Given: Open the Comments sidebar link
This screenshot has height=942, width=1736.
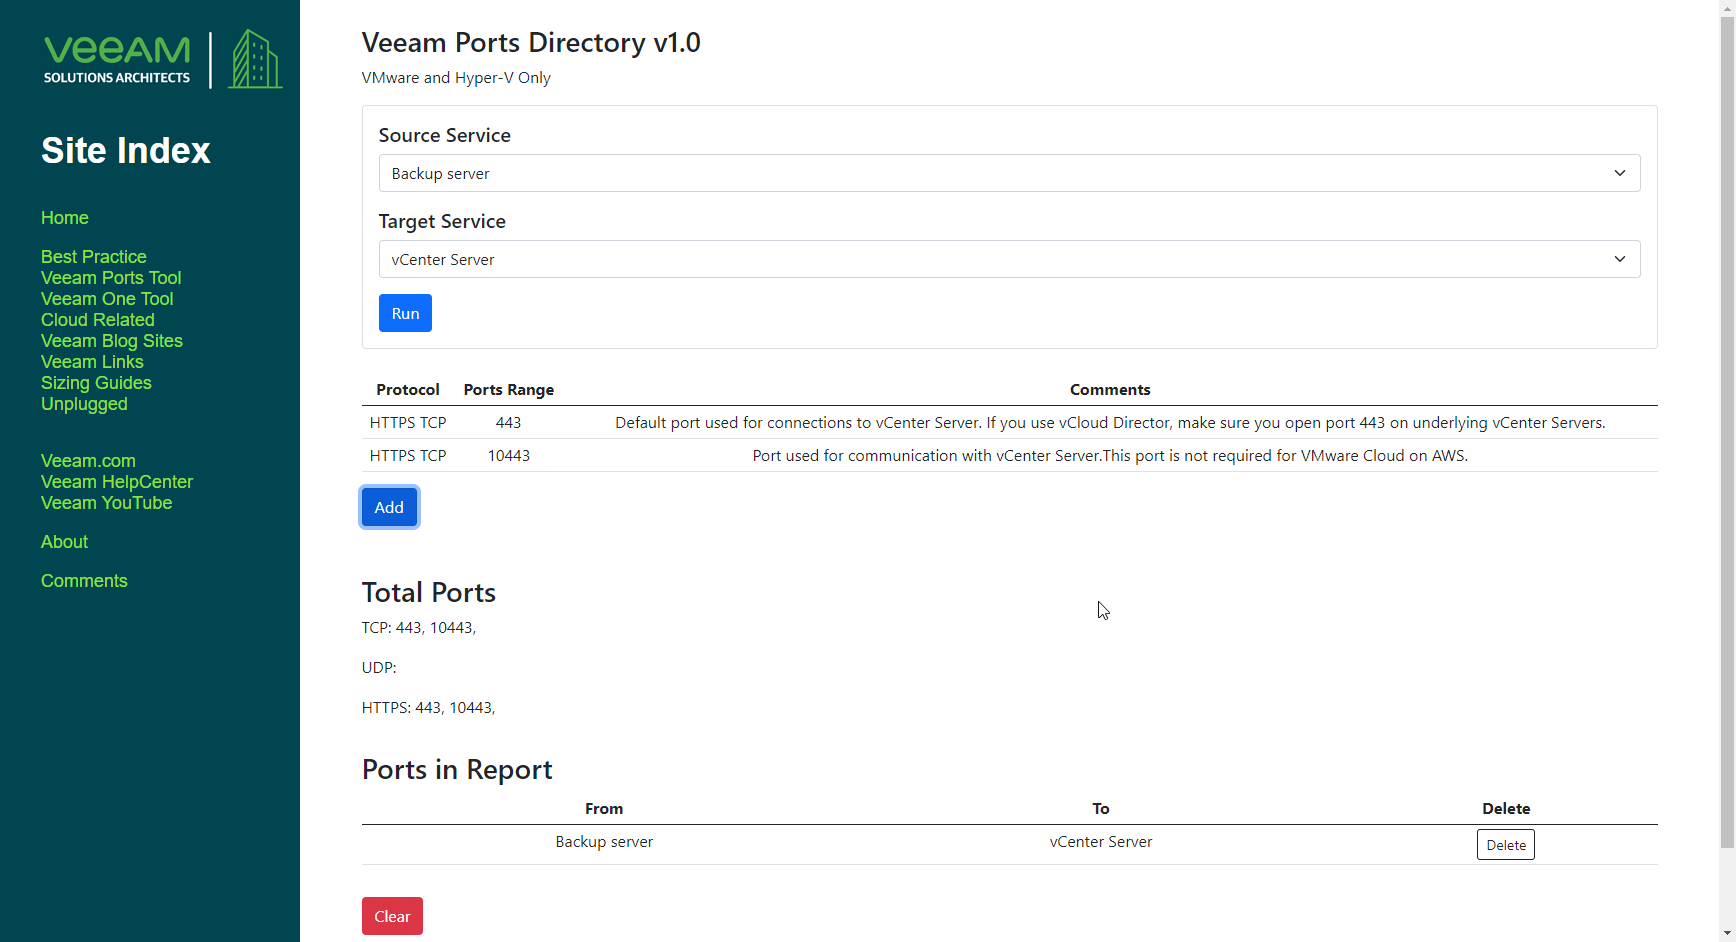Looking at the screenshot, I should 84,581.
